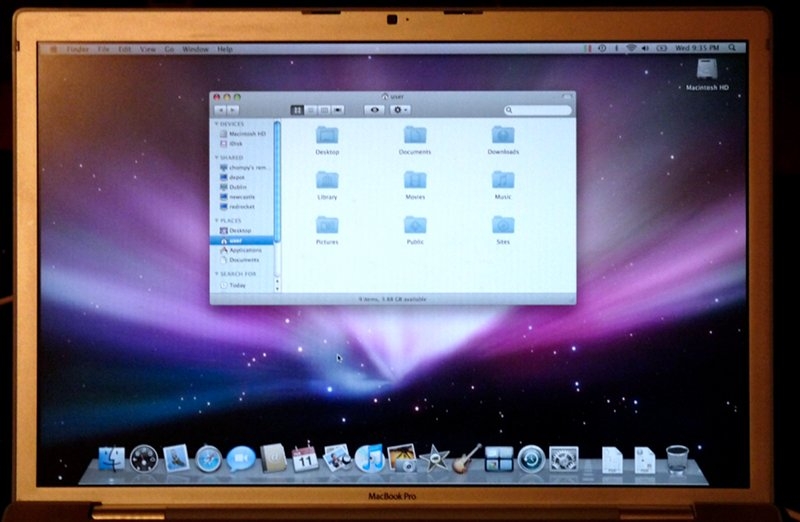Open the Mail app in Dock

(x=176, y=458)
